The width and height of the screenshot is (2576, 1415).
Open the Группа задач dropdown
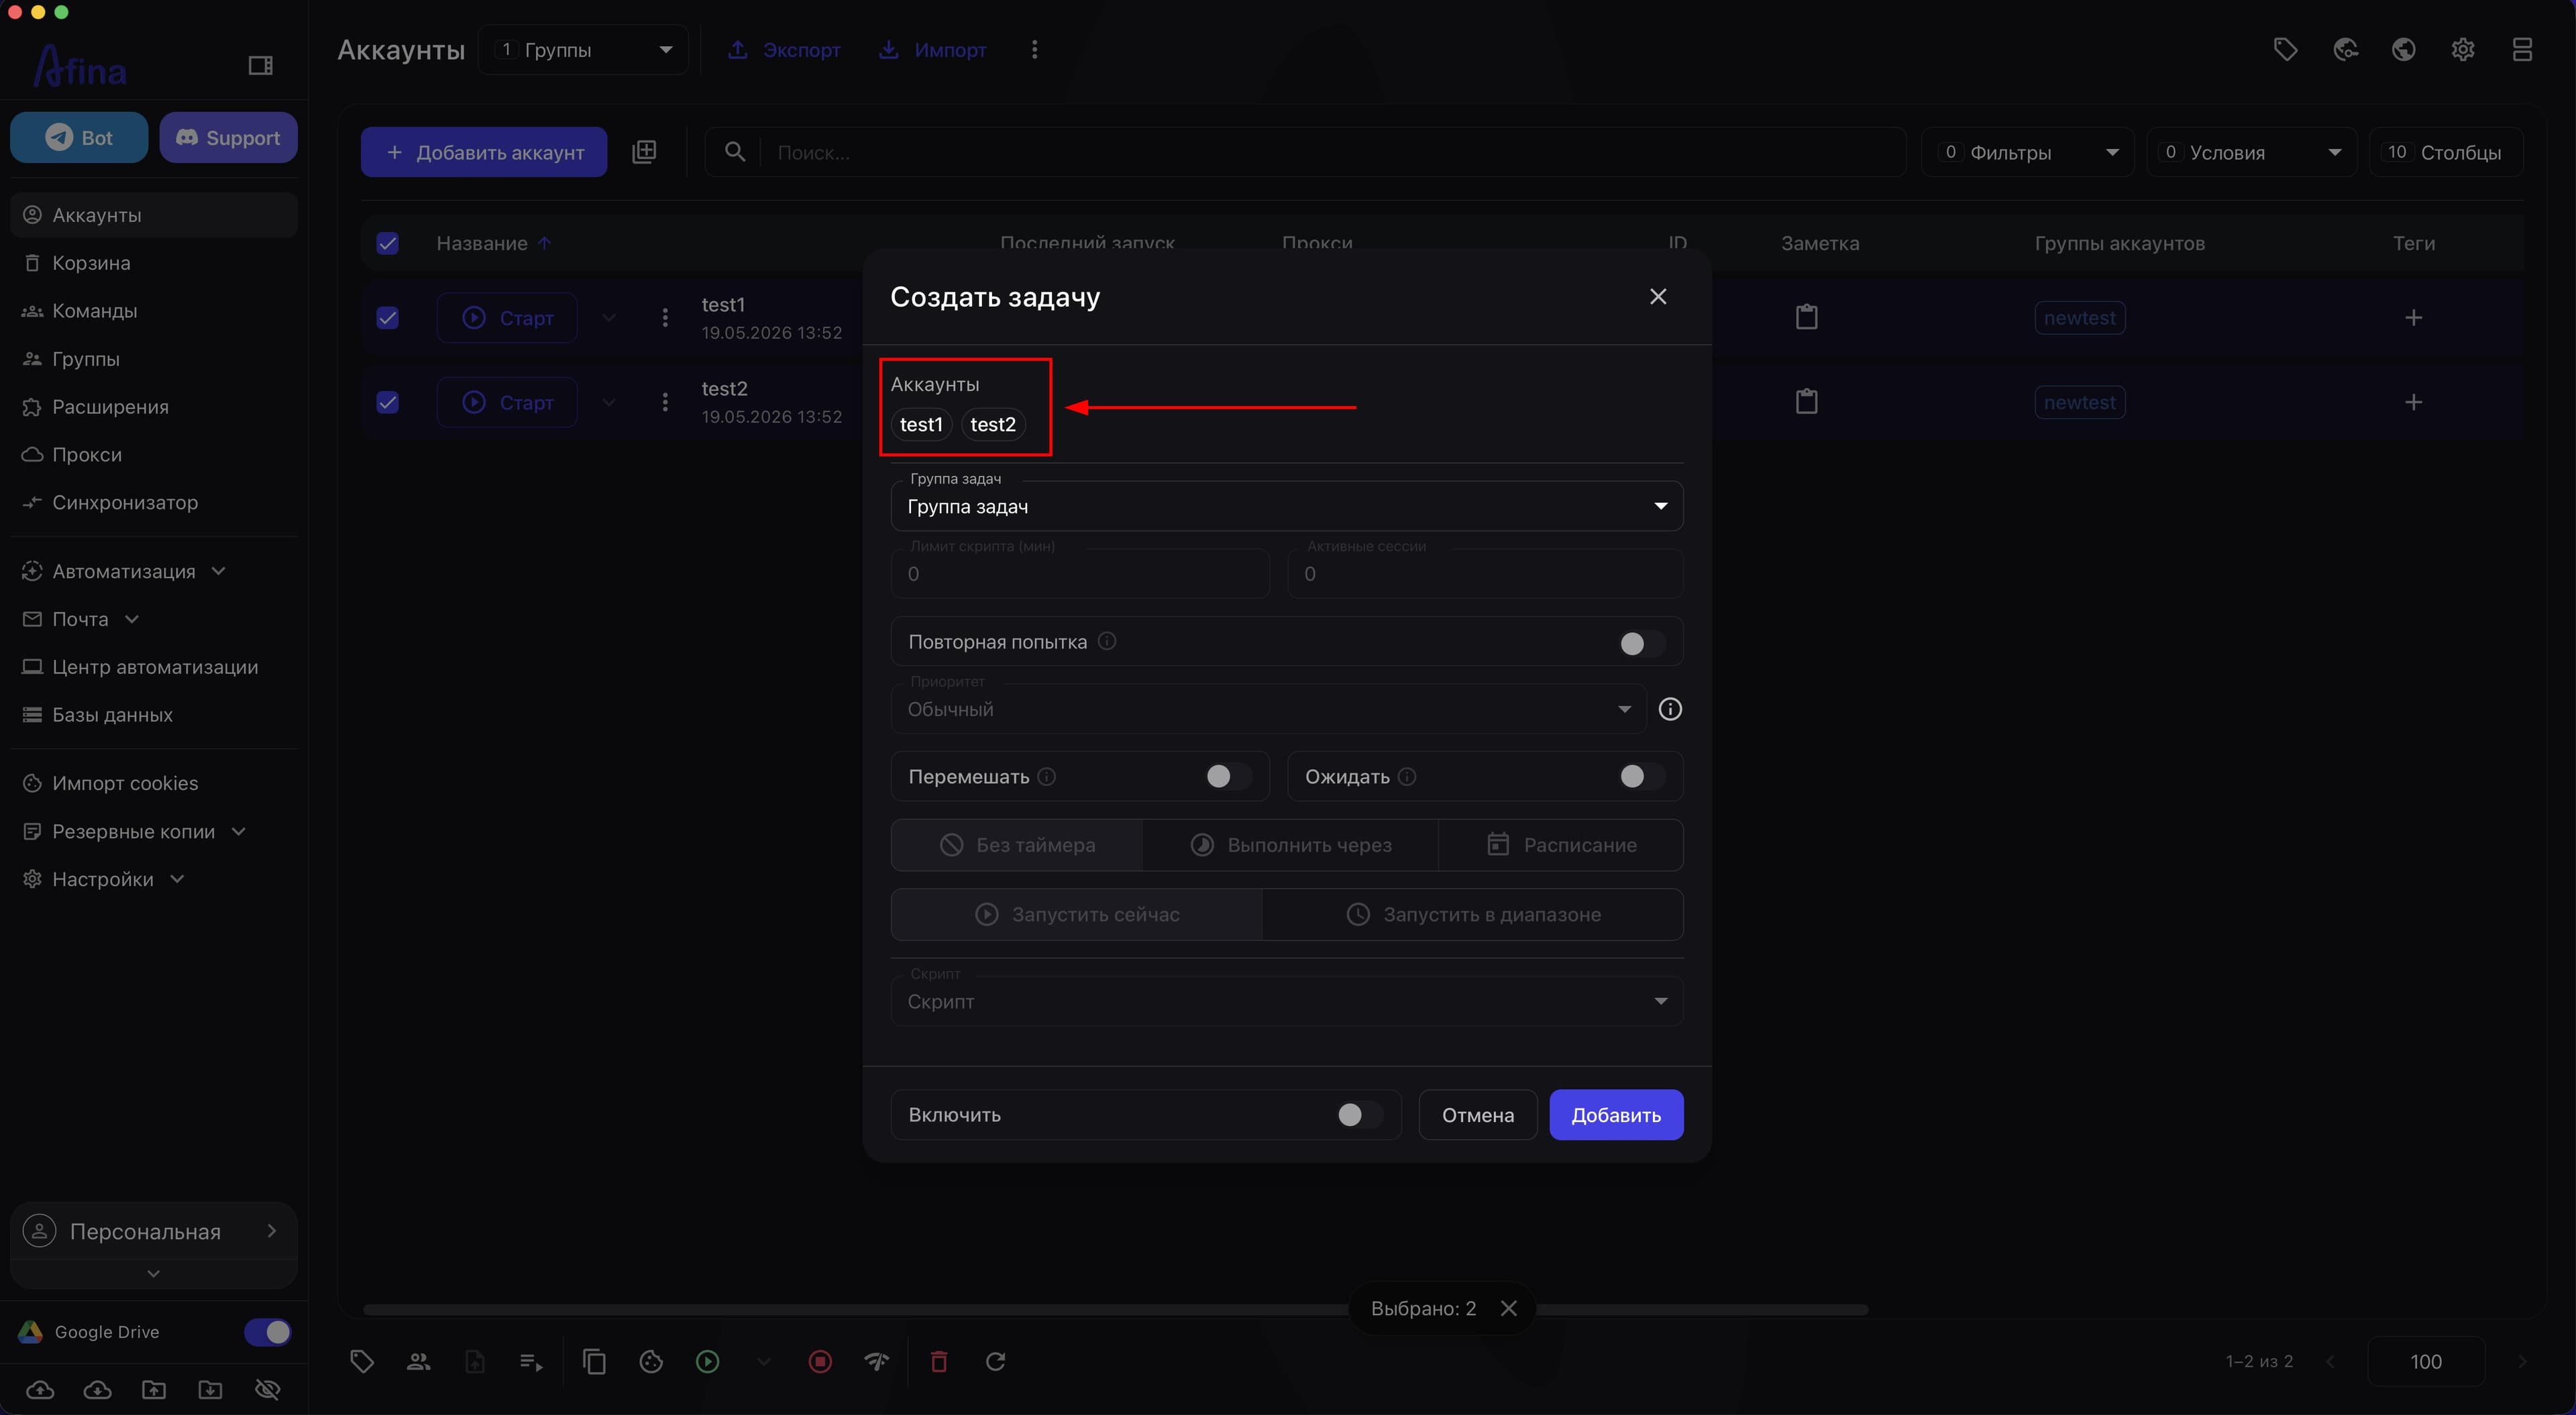(1286, 506)
